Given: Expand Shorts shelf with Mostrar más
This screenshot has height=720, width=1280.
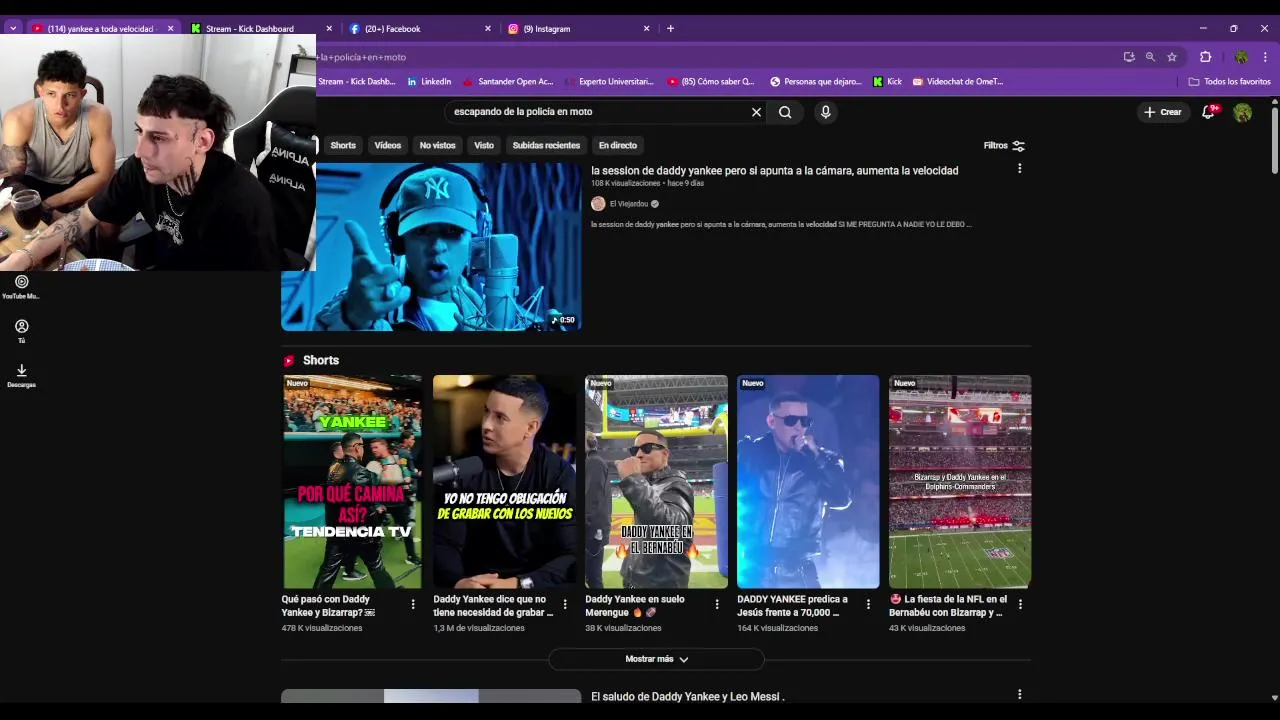Looking at the screenshot, I should [656, 659].
